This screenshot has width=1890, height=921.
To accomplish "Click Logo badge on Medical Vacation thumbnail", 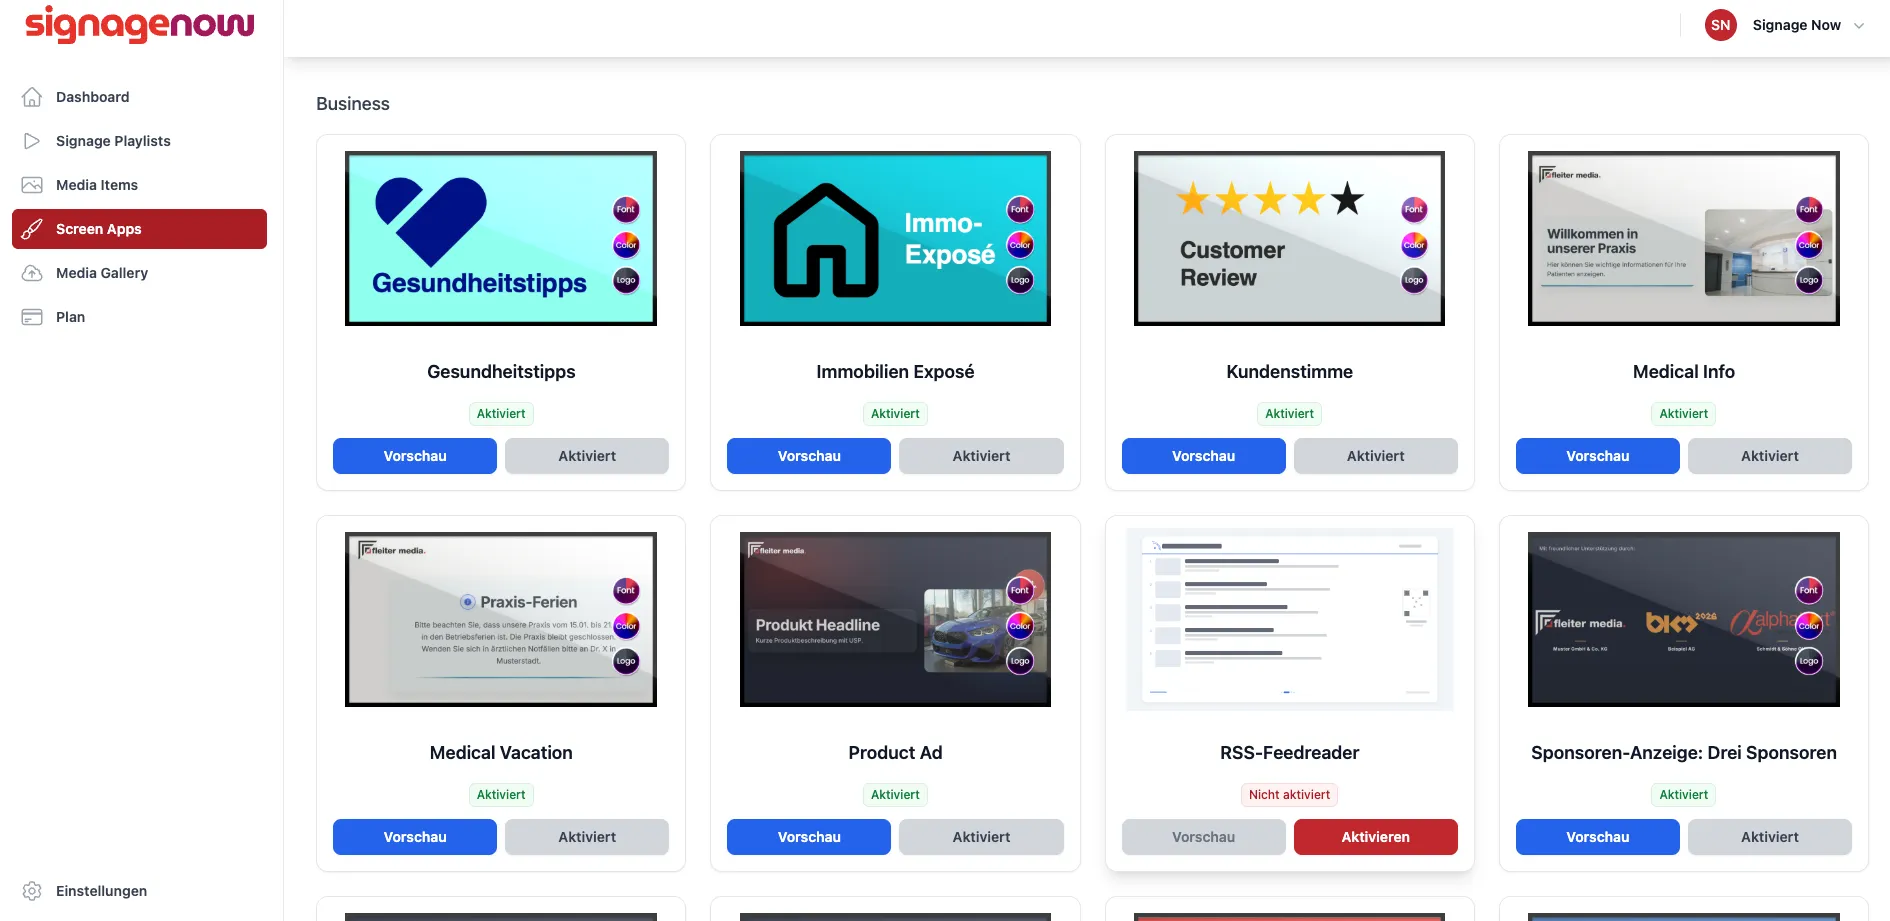I will pos(626,661).
